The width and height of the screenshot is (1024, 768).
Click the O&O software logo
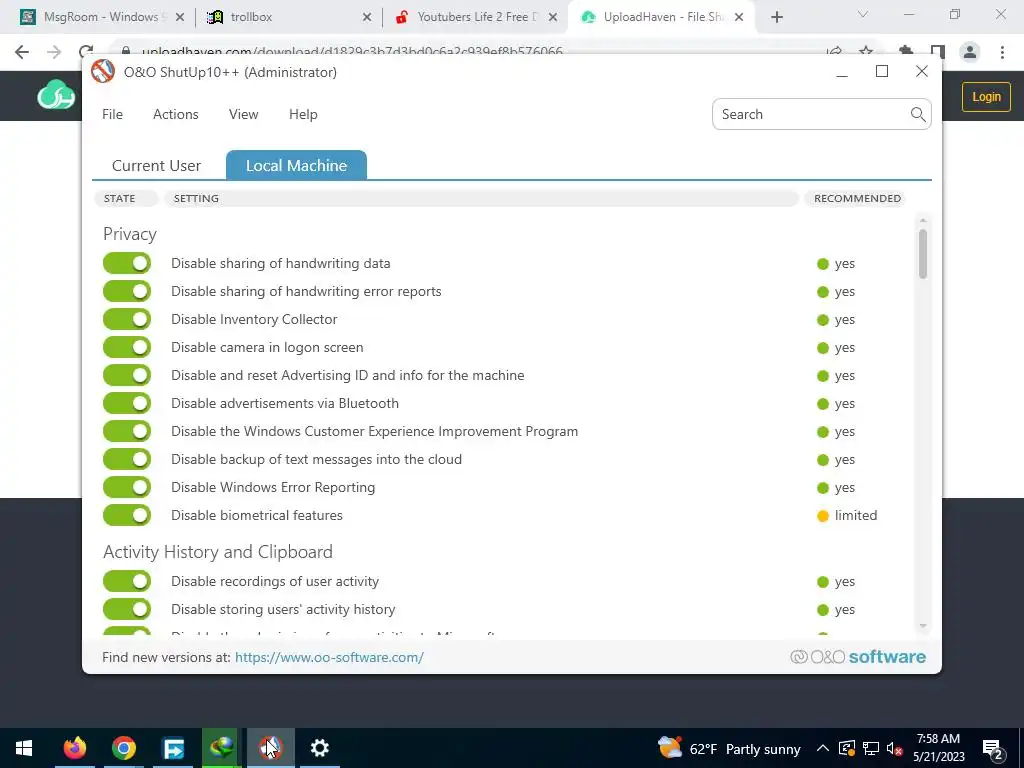[857, 657]
